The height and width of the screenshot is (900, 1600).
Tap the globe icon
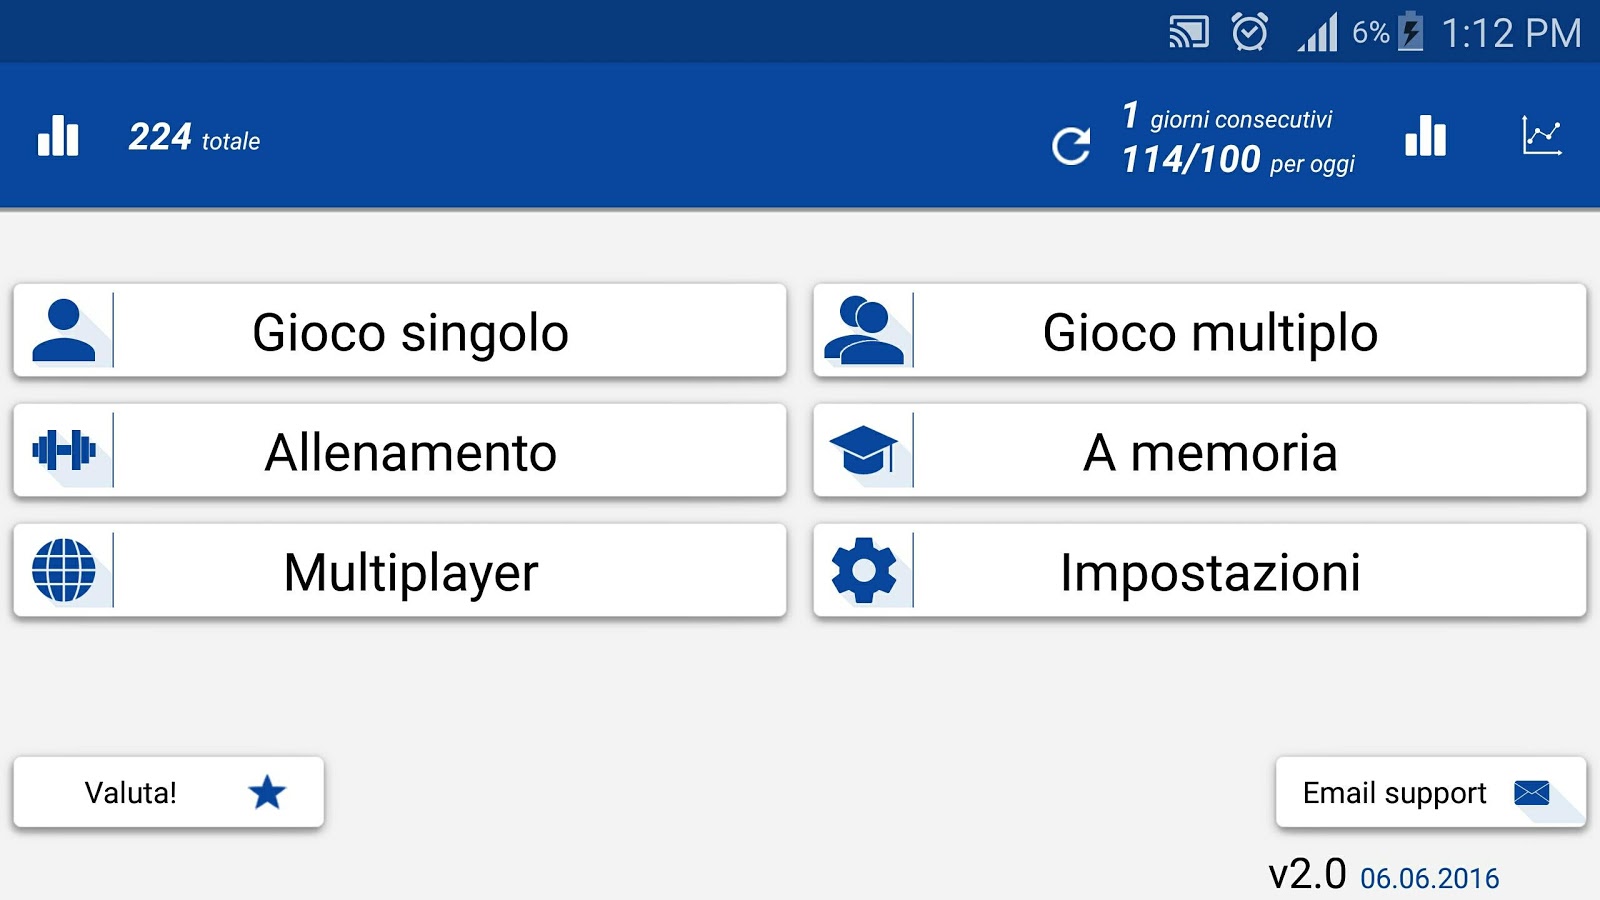pyautogui.click(x=64, y=570)
